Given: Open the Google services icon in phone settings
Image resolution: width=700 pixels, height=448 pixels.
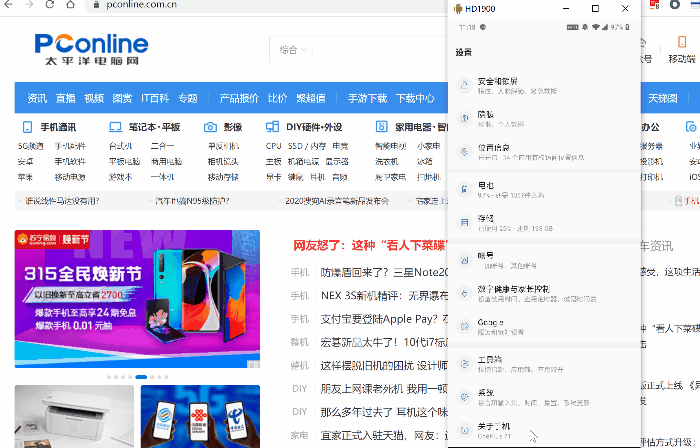Looking at the screenshot, I should (464, 326).
